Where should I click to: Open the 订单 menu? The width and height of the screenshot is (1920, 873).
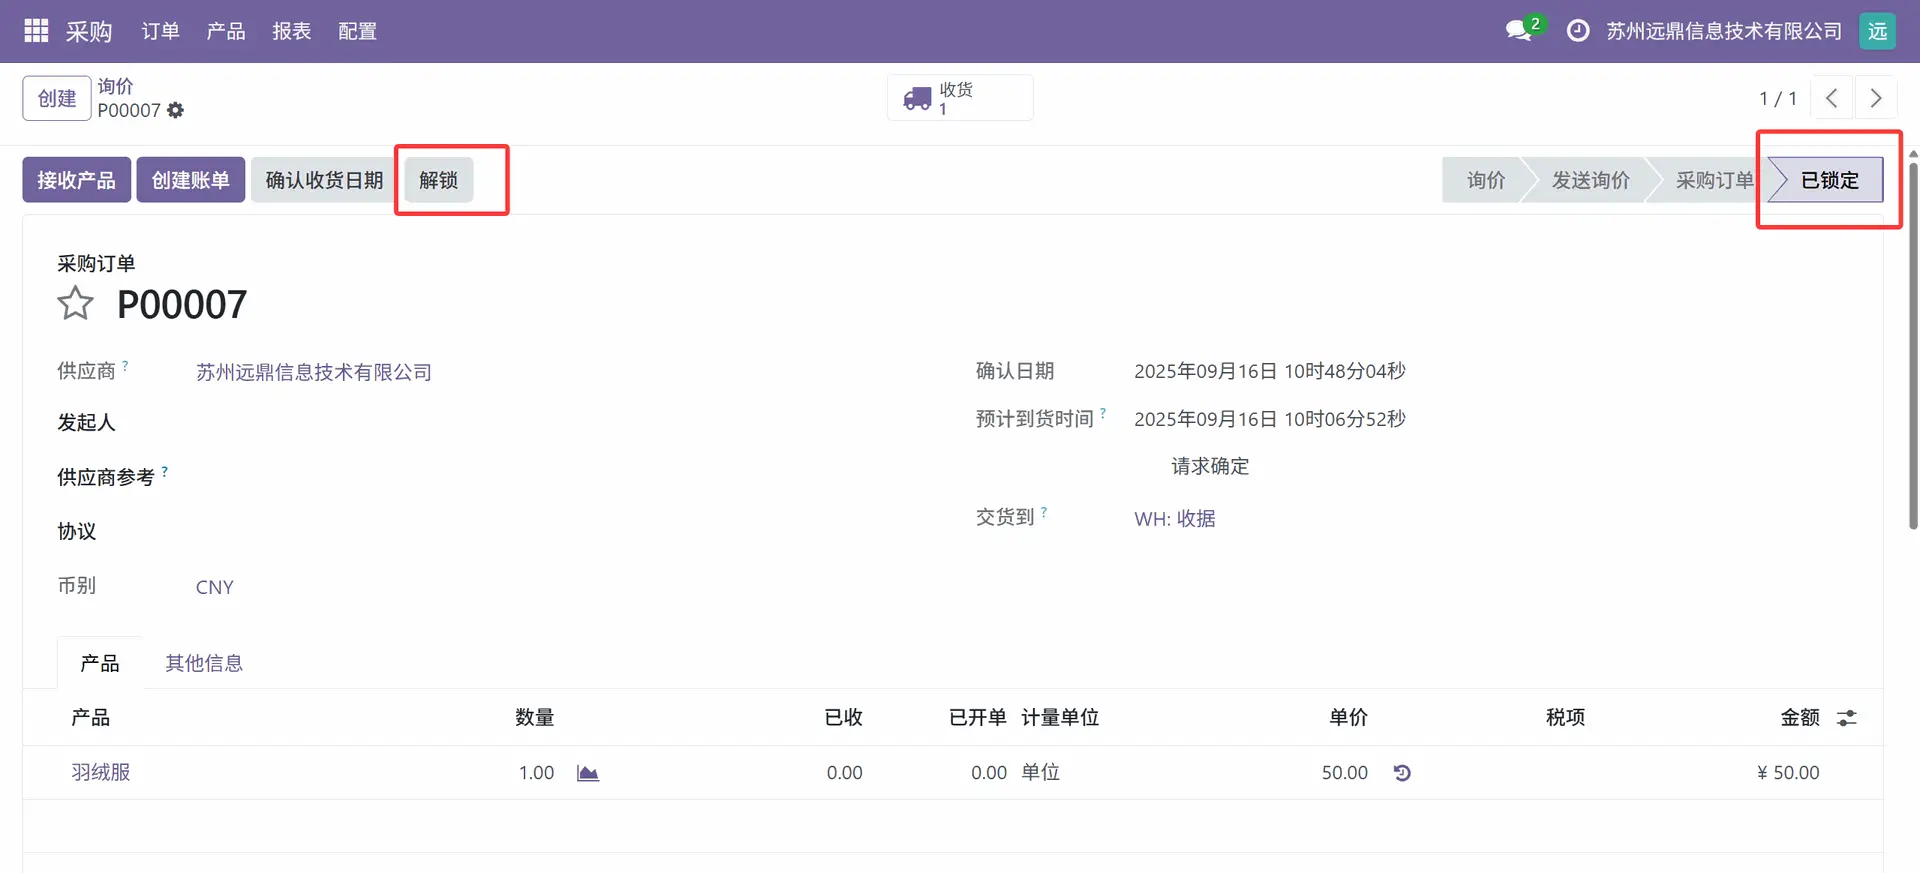pos(160,31)
